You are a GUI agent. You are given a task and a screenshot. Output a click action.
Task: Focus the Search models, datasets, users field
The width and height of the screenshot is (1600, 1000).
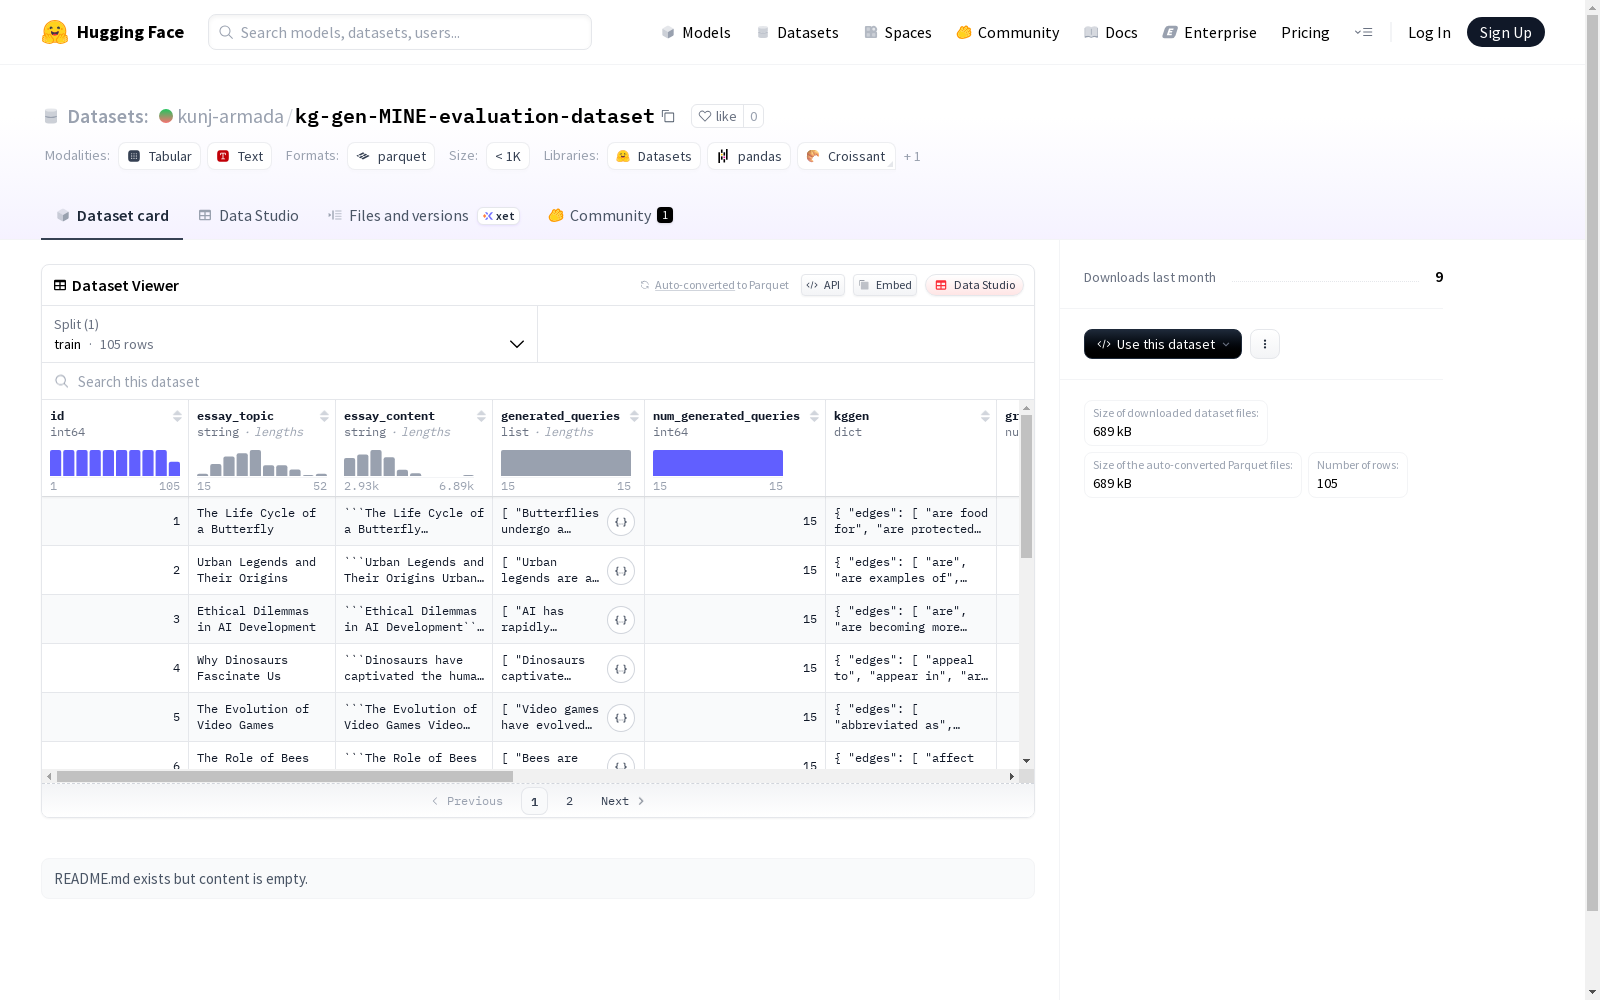[400, 32]
